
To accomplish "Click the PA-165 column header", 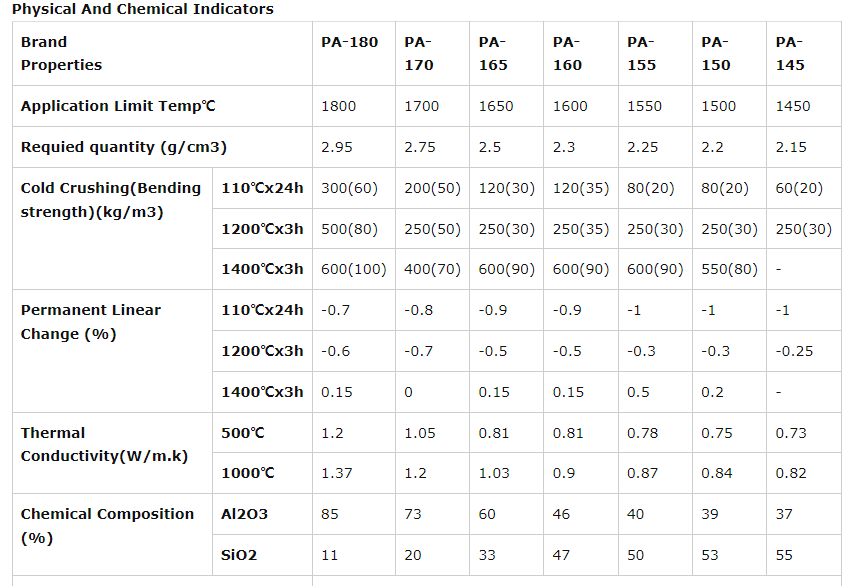I will click(492, 53).
